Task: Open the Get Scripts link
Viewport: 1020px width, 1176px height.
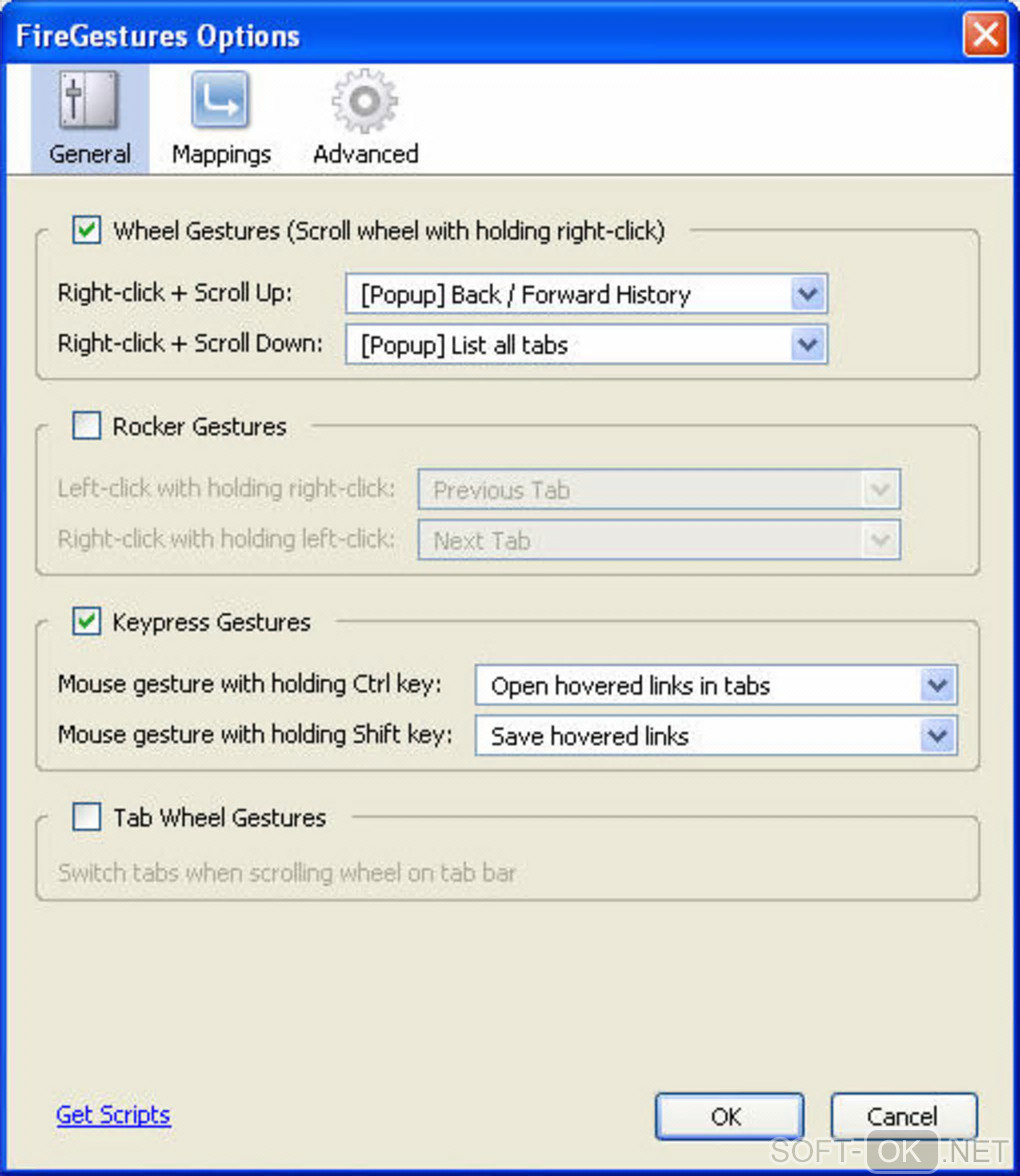Action: tap(113, 1115)
